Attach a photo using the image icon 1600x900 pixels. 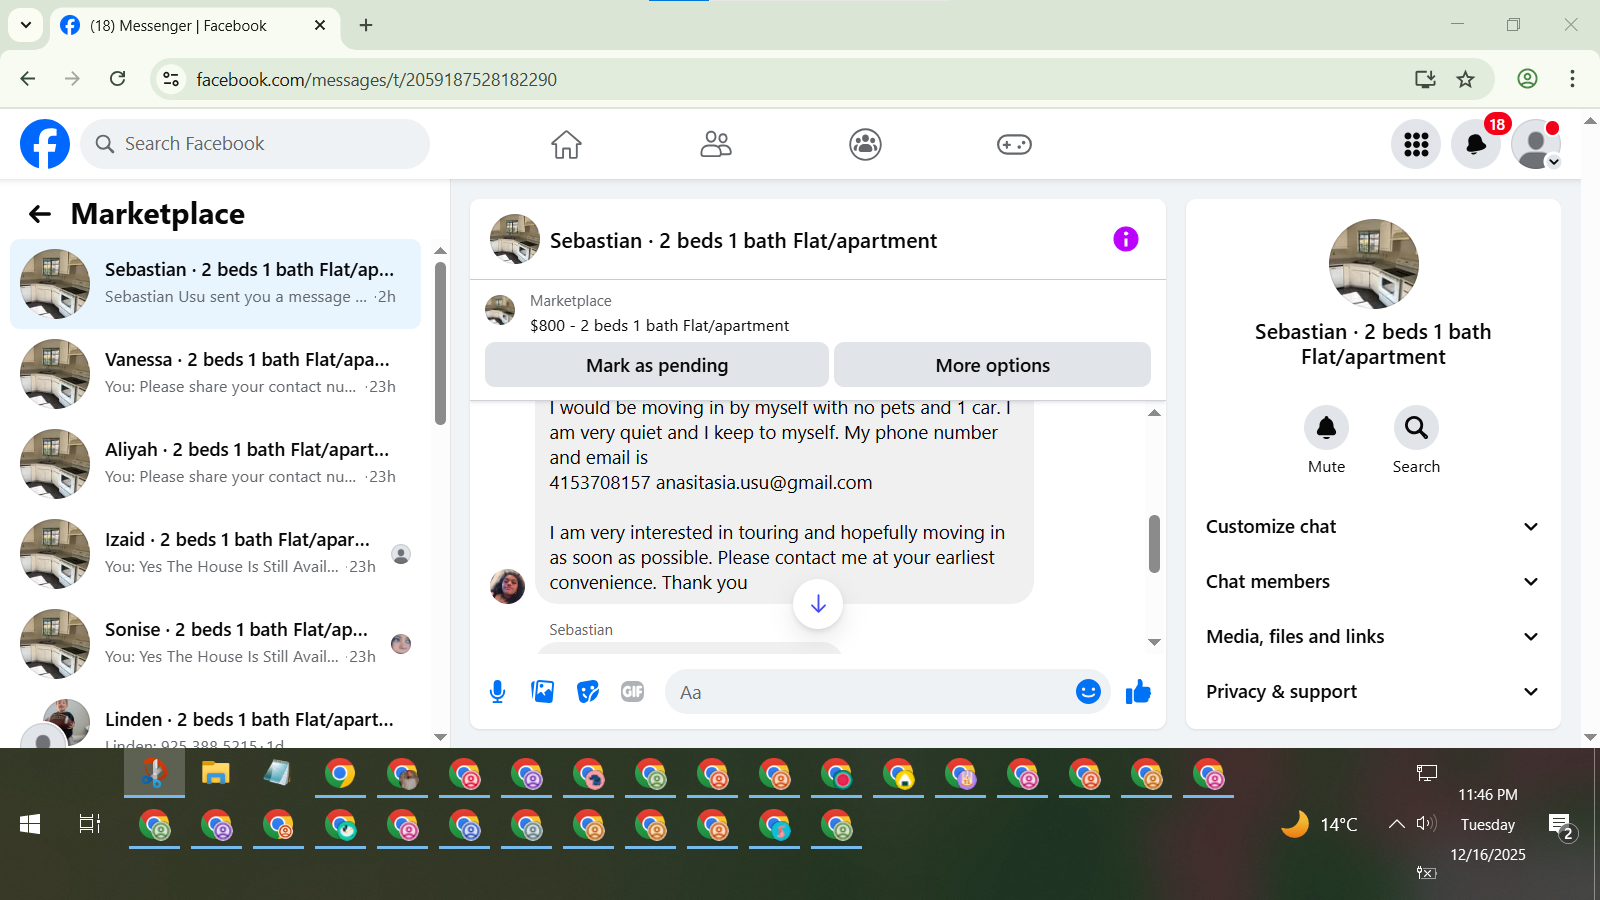pos(543,692)
